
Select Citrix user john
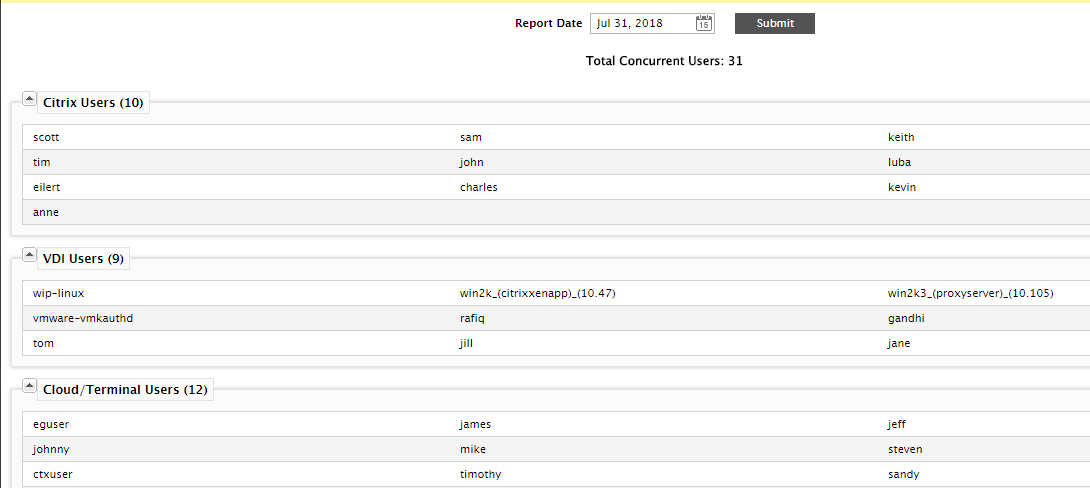tap(471, 163)
